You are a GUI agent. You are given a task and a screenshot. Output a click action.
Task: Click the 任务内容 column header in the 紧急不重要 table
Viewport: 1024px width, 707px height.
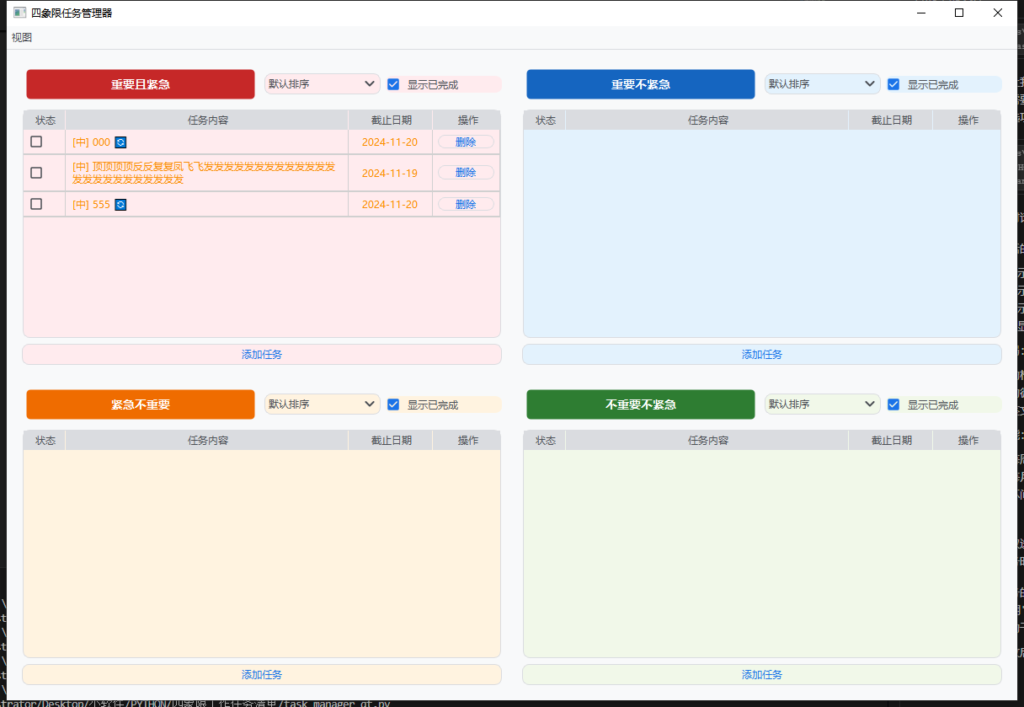pyautogui.click(x=207, y=441)
